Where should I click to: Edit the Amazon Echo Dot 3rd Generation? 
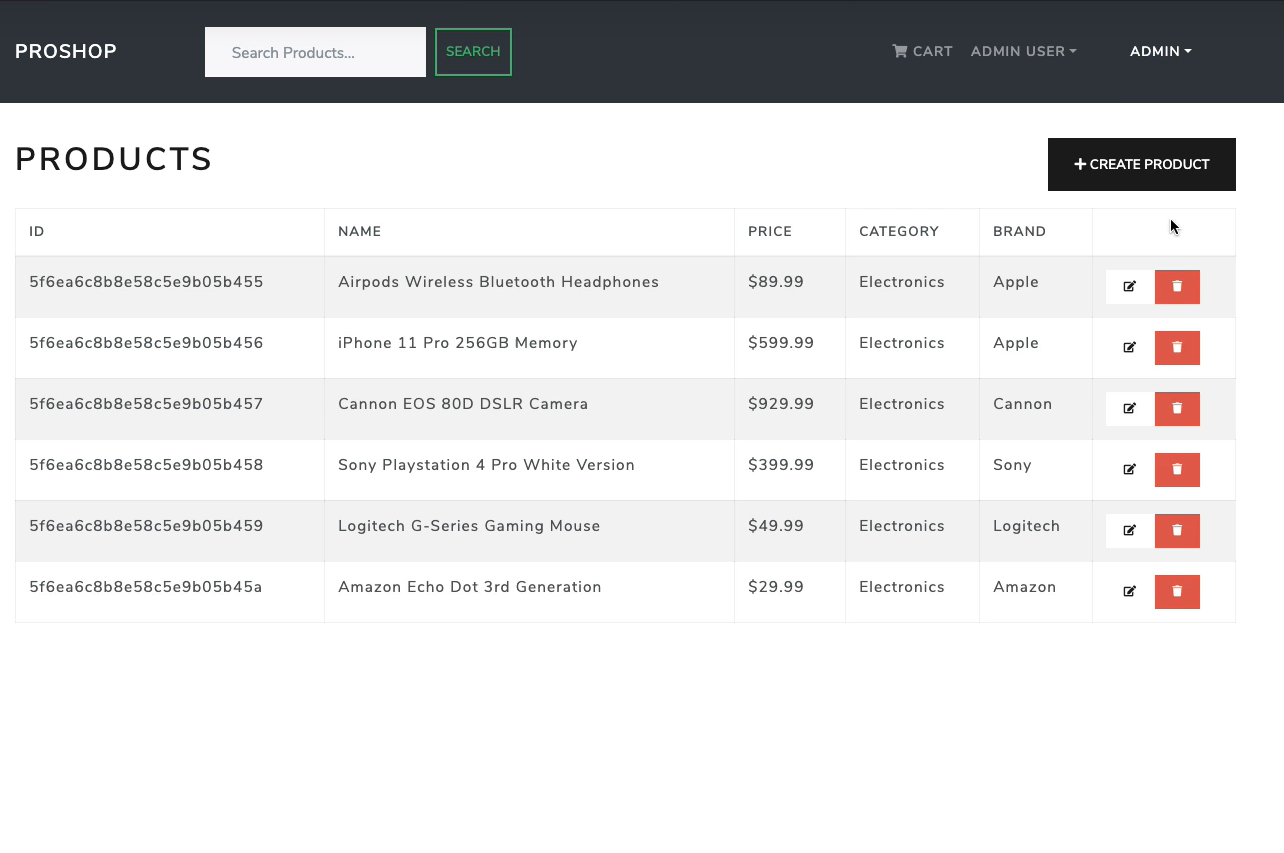tap(1129, 591)
